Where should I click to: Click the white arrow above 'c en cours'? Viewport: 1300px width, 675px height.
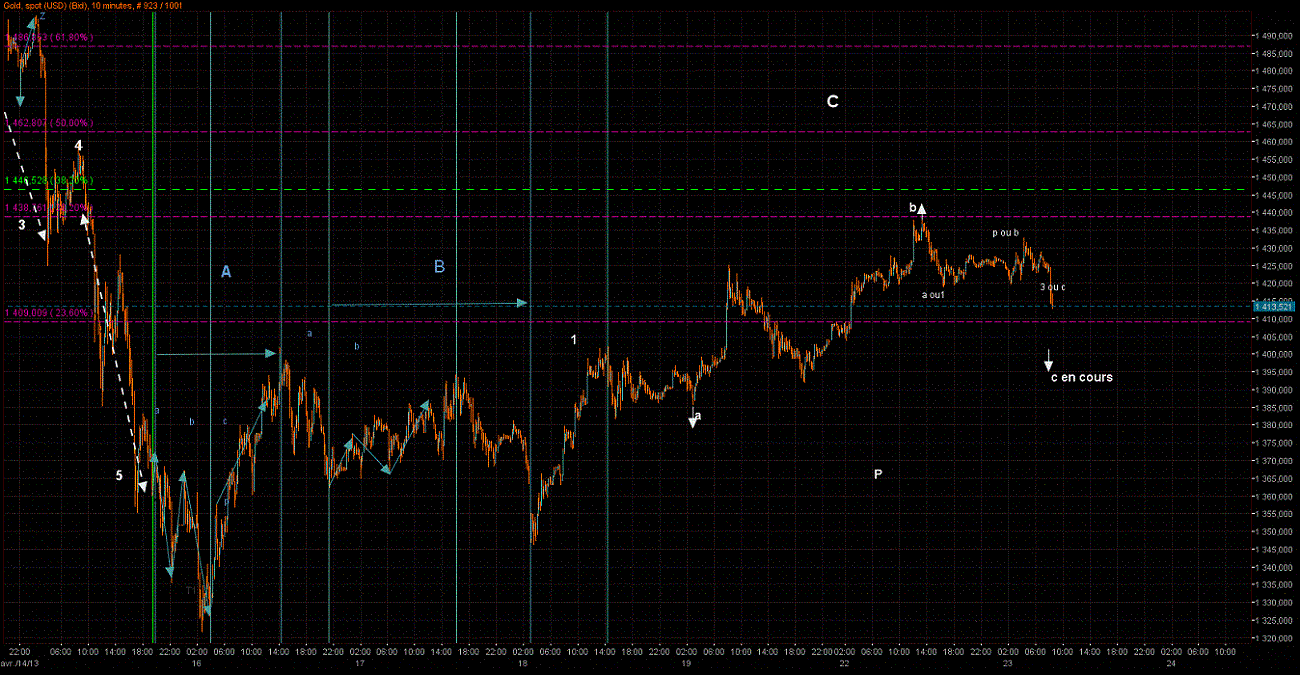1048,359
